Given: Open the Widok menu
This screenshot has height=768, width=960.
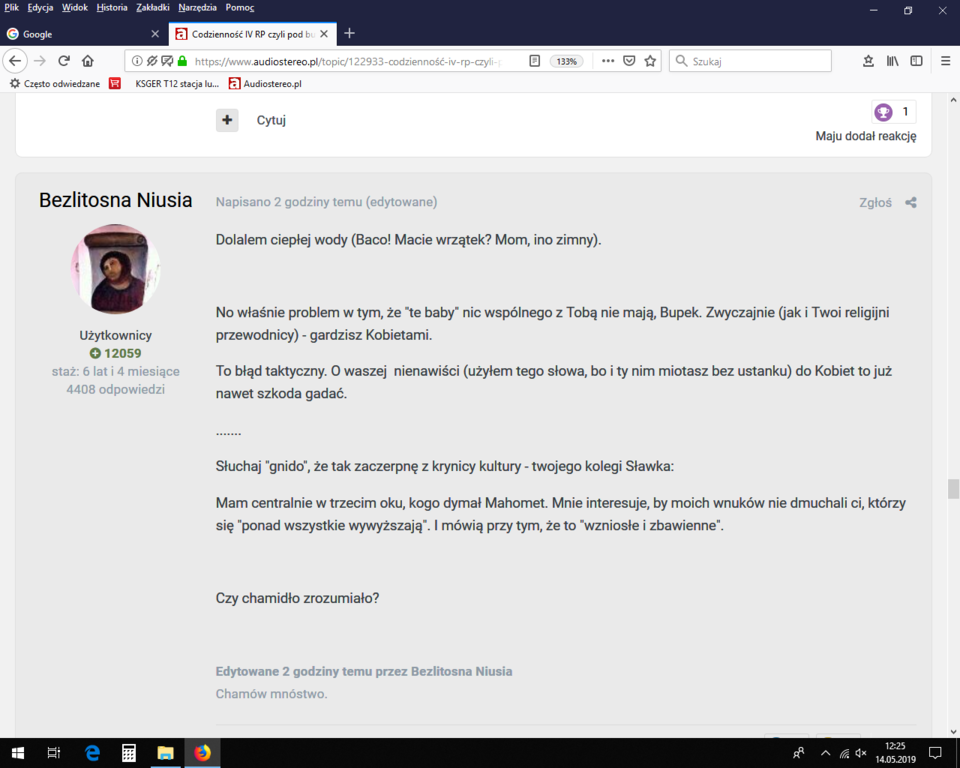Looking at the screenshot, I should 75,8.
